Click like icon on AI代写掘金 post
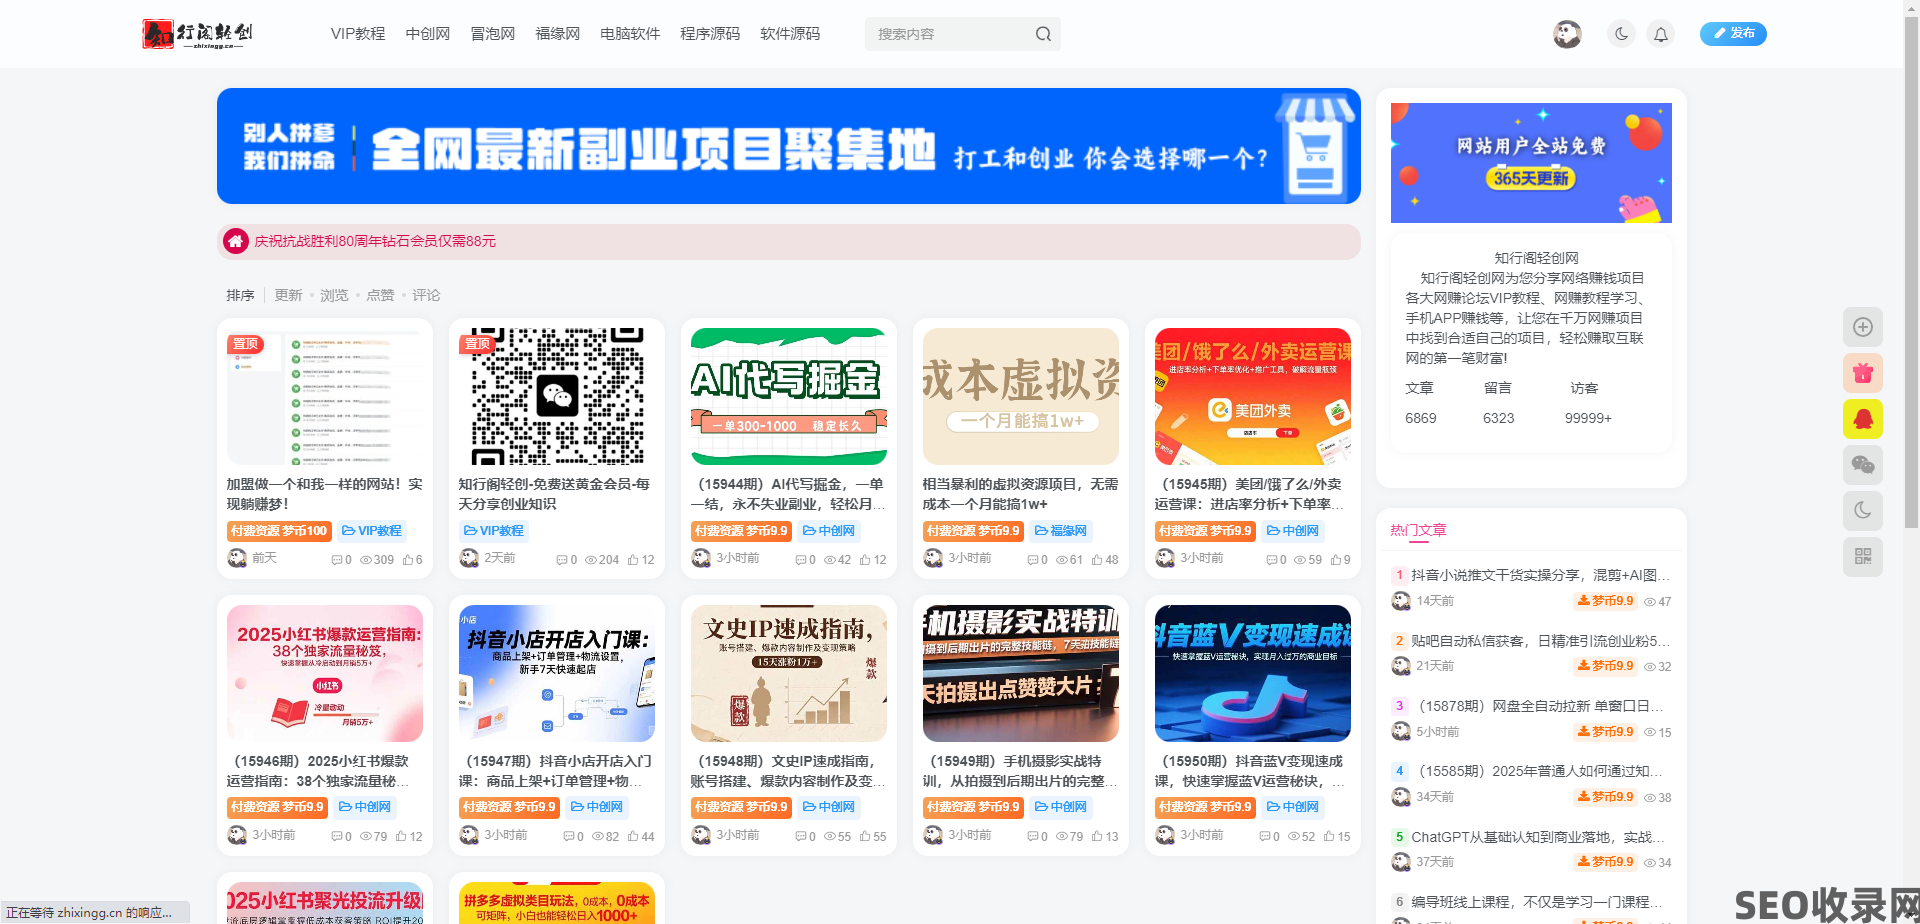Screen dimensions: 1920x924 [x=865, y=560]
